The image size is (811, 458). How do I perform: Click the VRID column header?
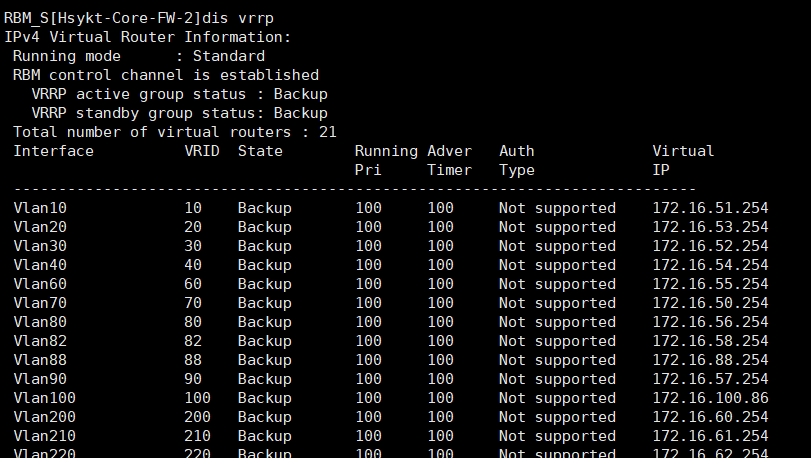coord(202,151)
